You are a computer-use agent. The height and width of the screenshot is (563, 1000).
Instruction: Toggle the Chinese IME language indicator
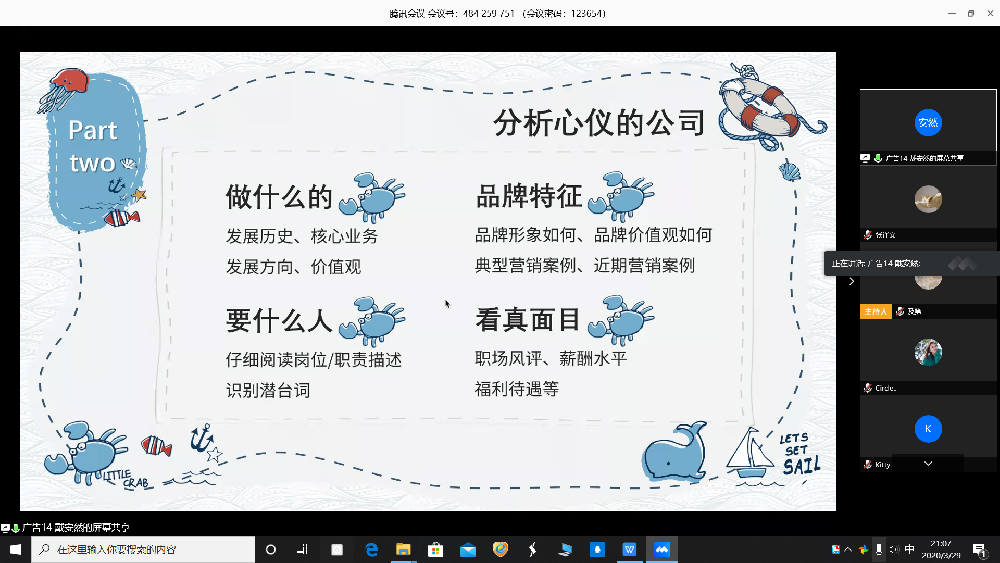(909, 549)
